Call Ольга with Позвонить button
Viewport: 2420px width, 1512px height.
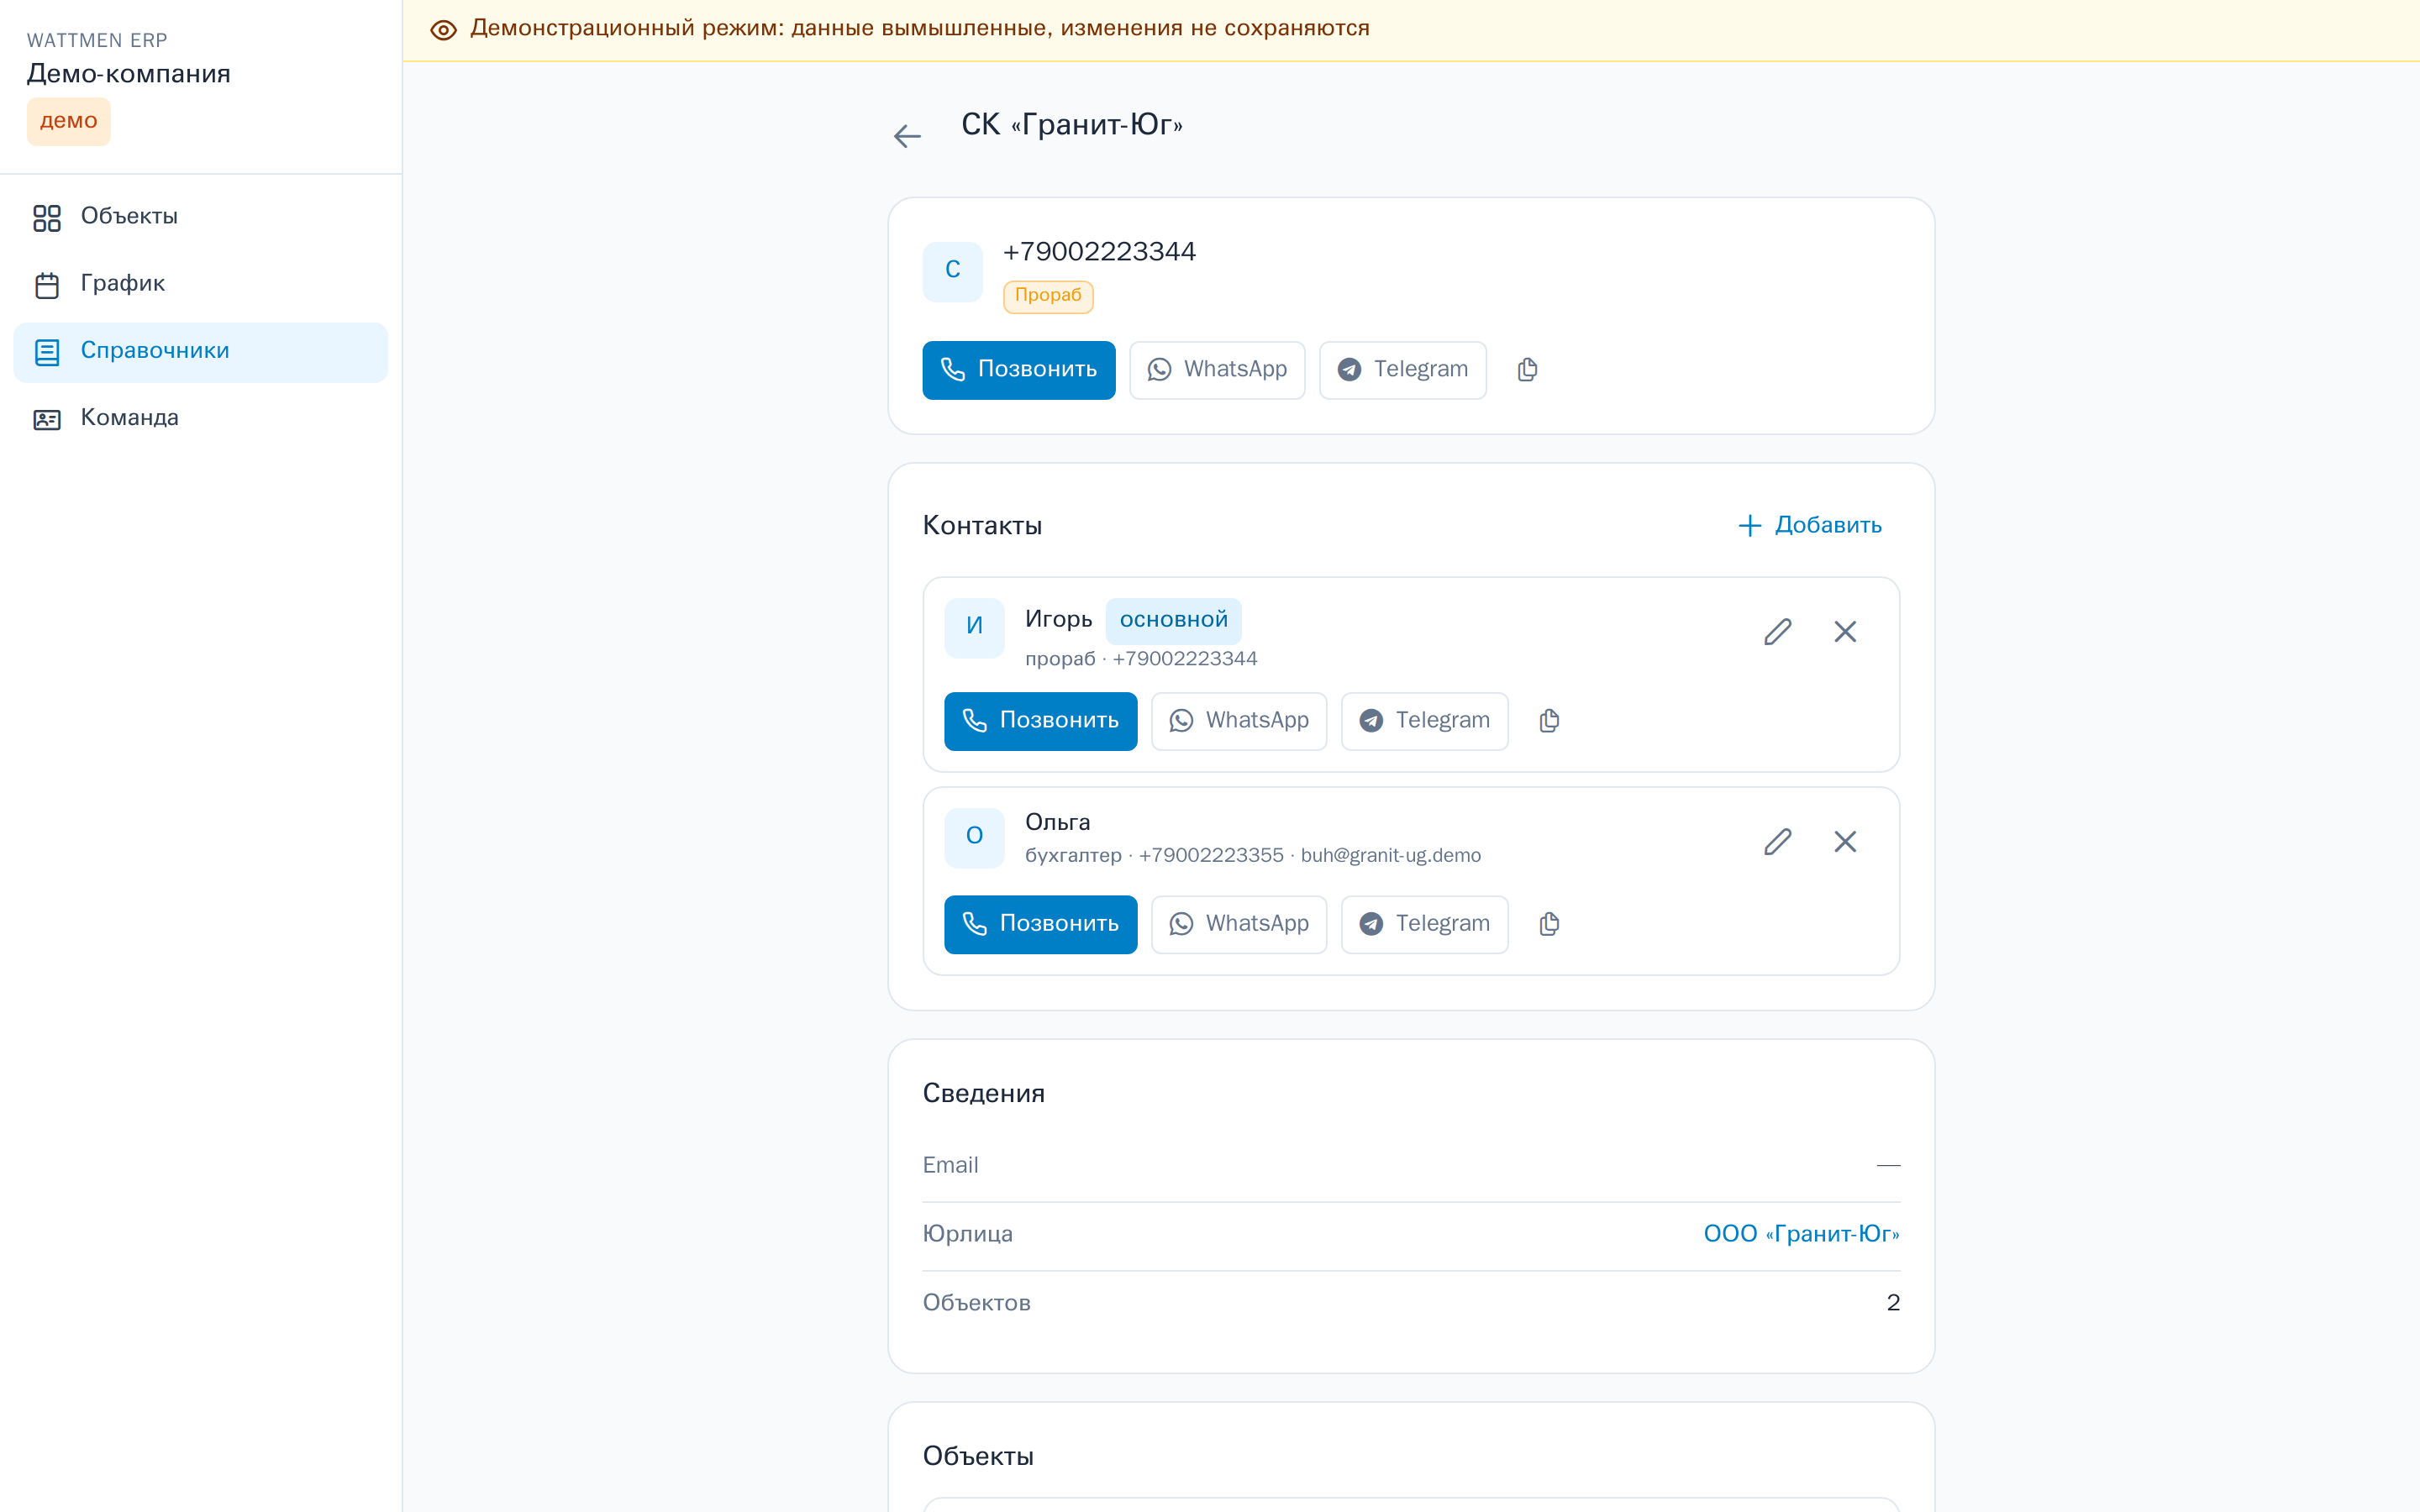click(x=1040, y=924)
